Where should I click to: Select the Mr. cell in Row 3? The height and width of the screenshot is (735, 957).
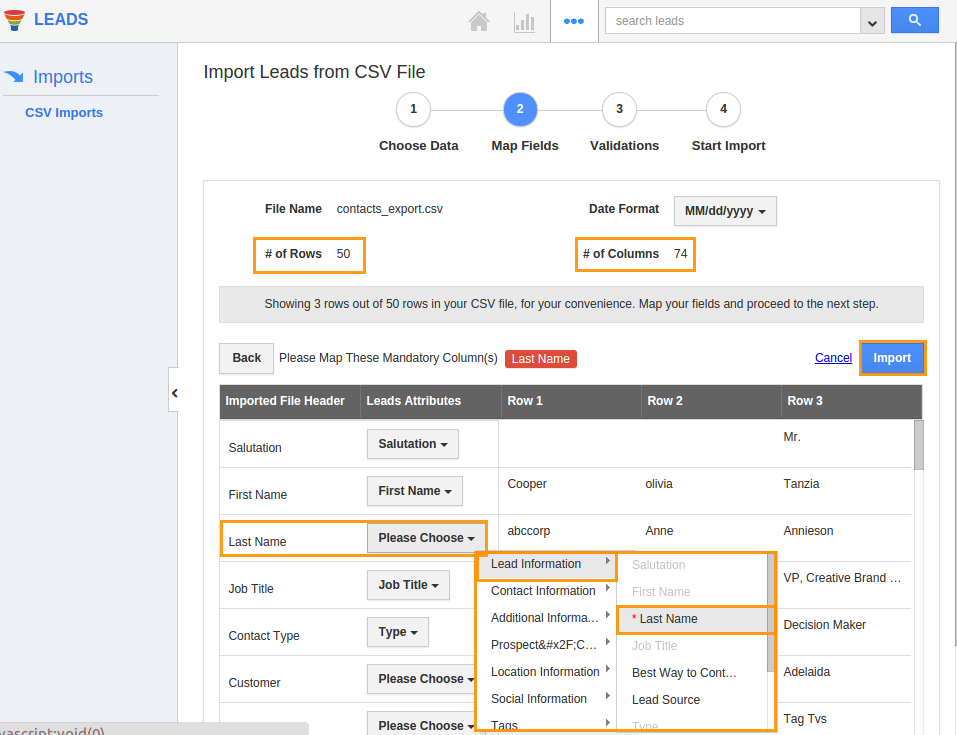coord(792,437)
